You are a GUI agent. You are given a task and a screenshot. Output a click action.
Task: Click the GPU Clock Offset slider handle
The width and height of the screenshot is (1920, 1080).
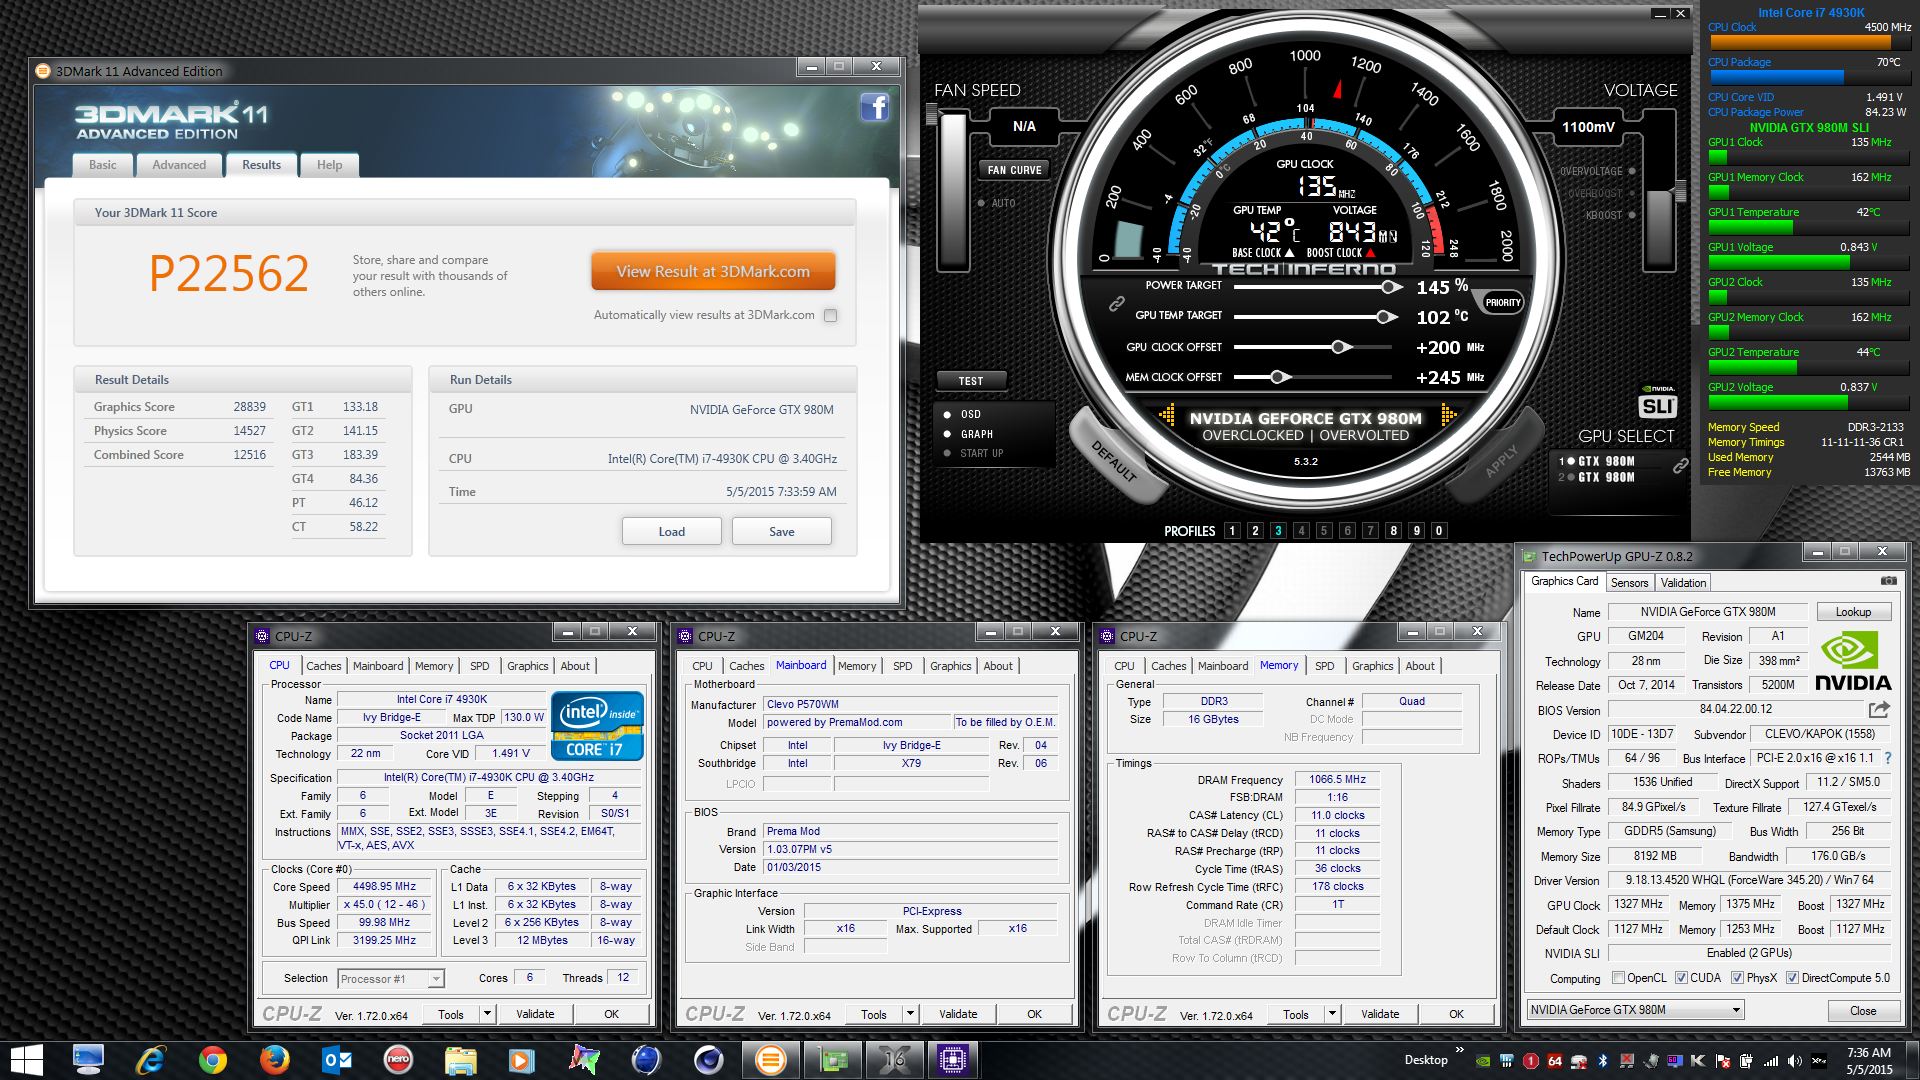(x=1340, y=347)
